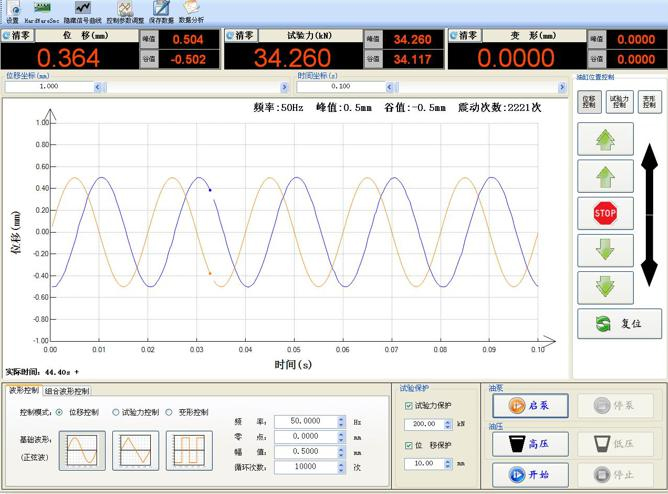Click the 10.00 mm spinner arrows
This screenshot has width=668, height=494.
tap(448, 463)
